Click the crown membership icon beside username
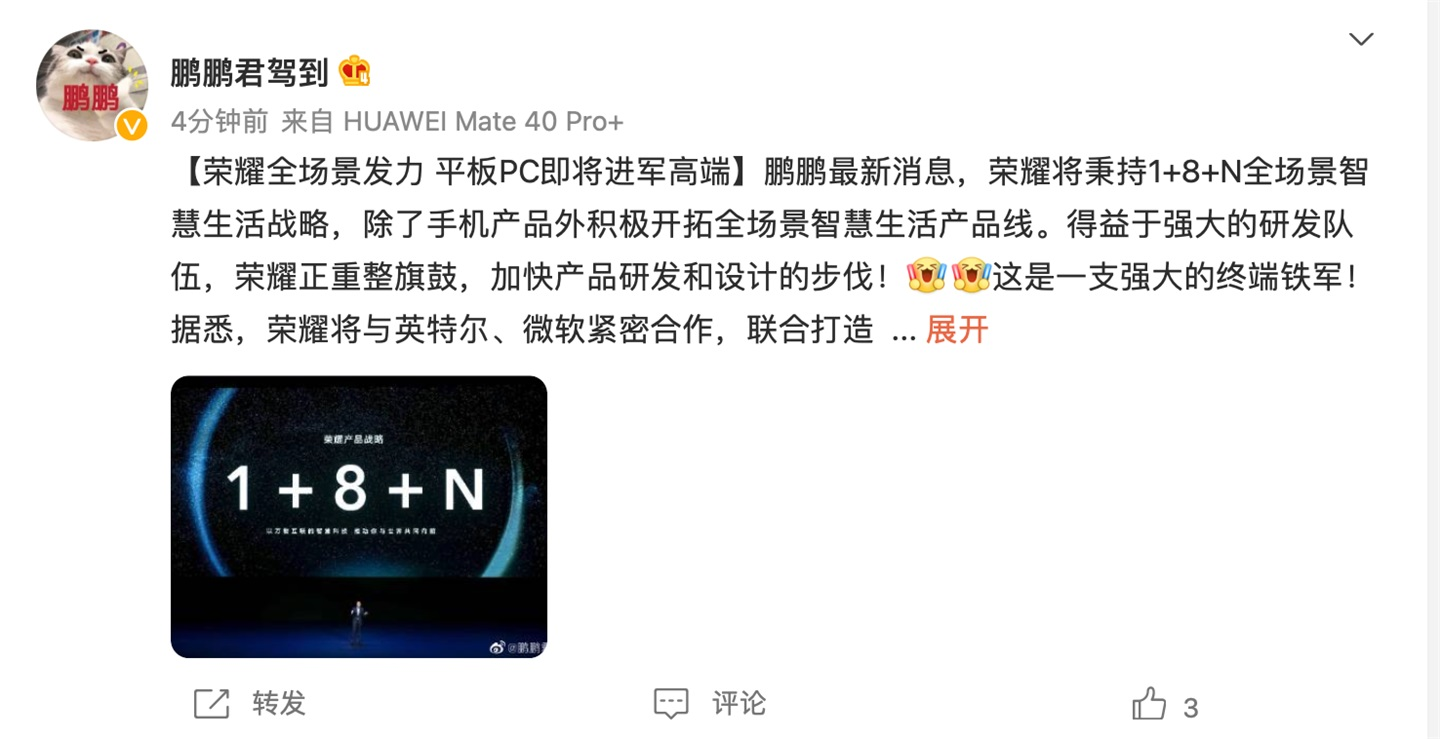Viewport: 1440px width, 739px height. [354, 71]
